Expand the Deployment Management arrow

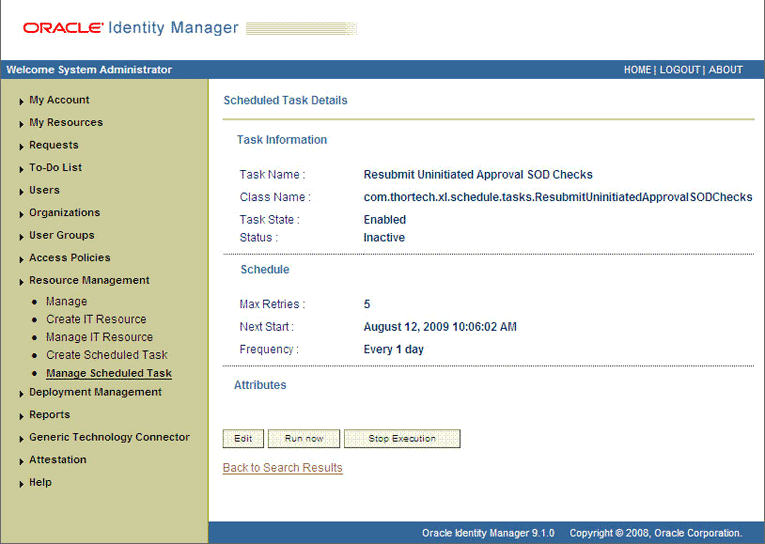(21, 394)
